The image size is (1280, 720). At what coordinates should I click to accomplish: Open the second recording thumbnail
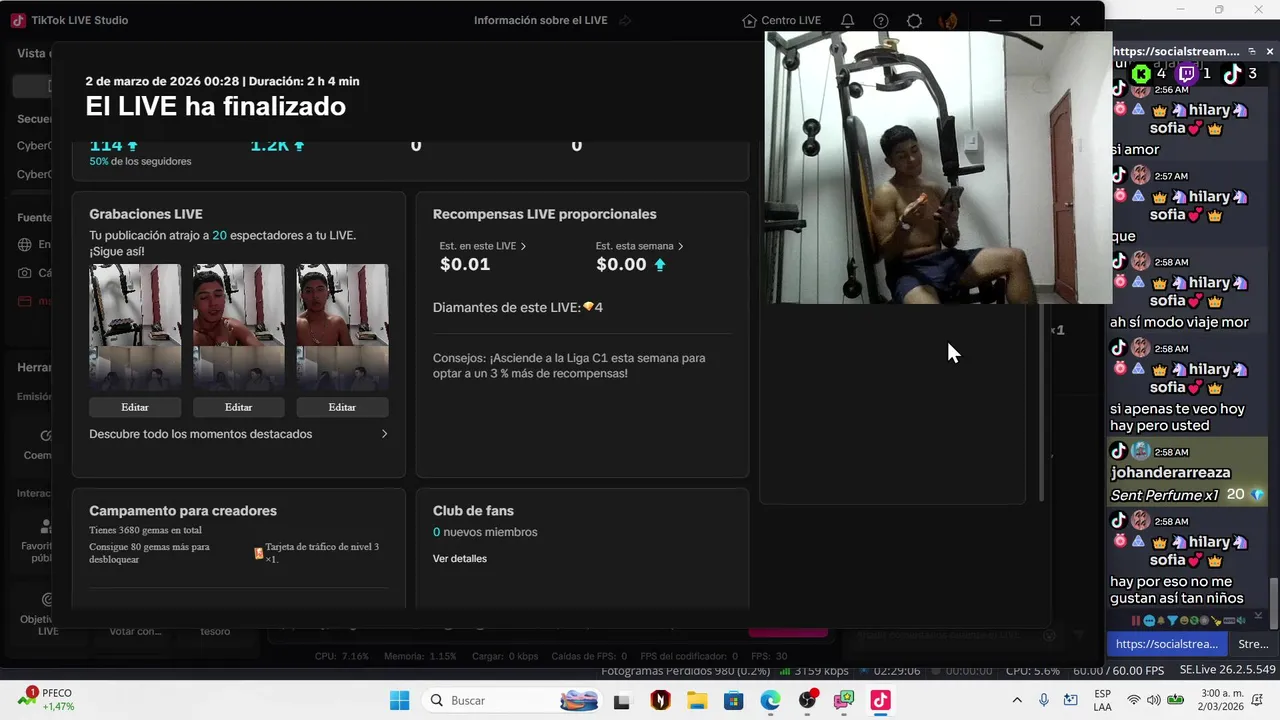point(238,326)
